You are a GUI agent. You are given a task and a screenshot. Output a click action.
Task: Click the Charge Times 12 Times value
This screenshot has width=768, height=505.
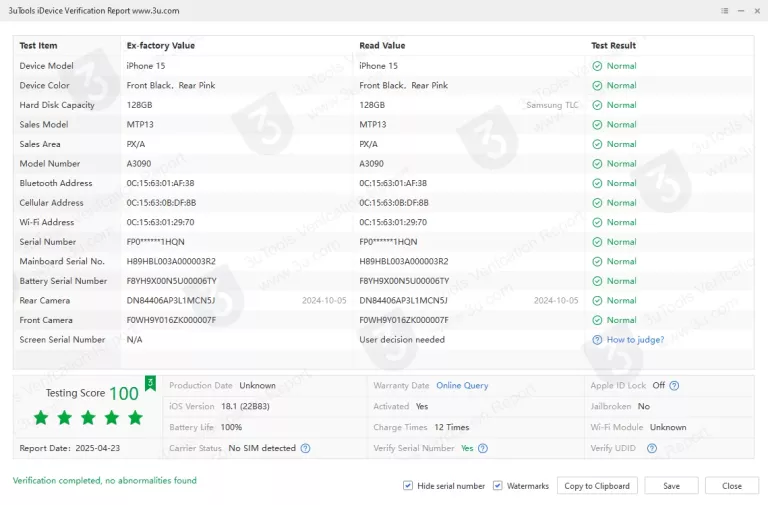[452, 428]
